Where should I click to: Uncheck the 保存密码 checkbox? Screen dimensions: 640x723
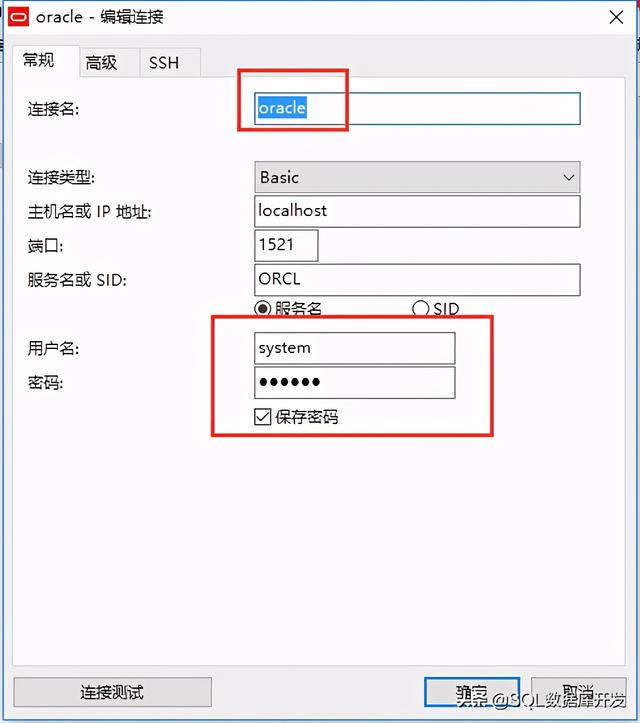click(263, 417)
